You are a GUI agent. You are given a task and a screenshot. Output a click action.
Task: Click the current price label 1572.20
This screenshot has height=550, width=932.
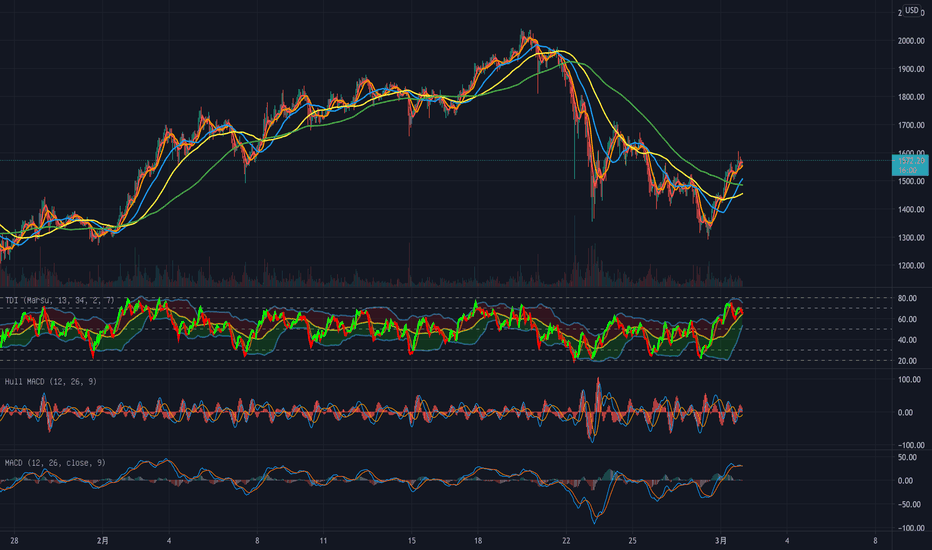[x=911, y=161]
